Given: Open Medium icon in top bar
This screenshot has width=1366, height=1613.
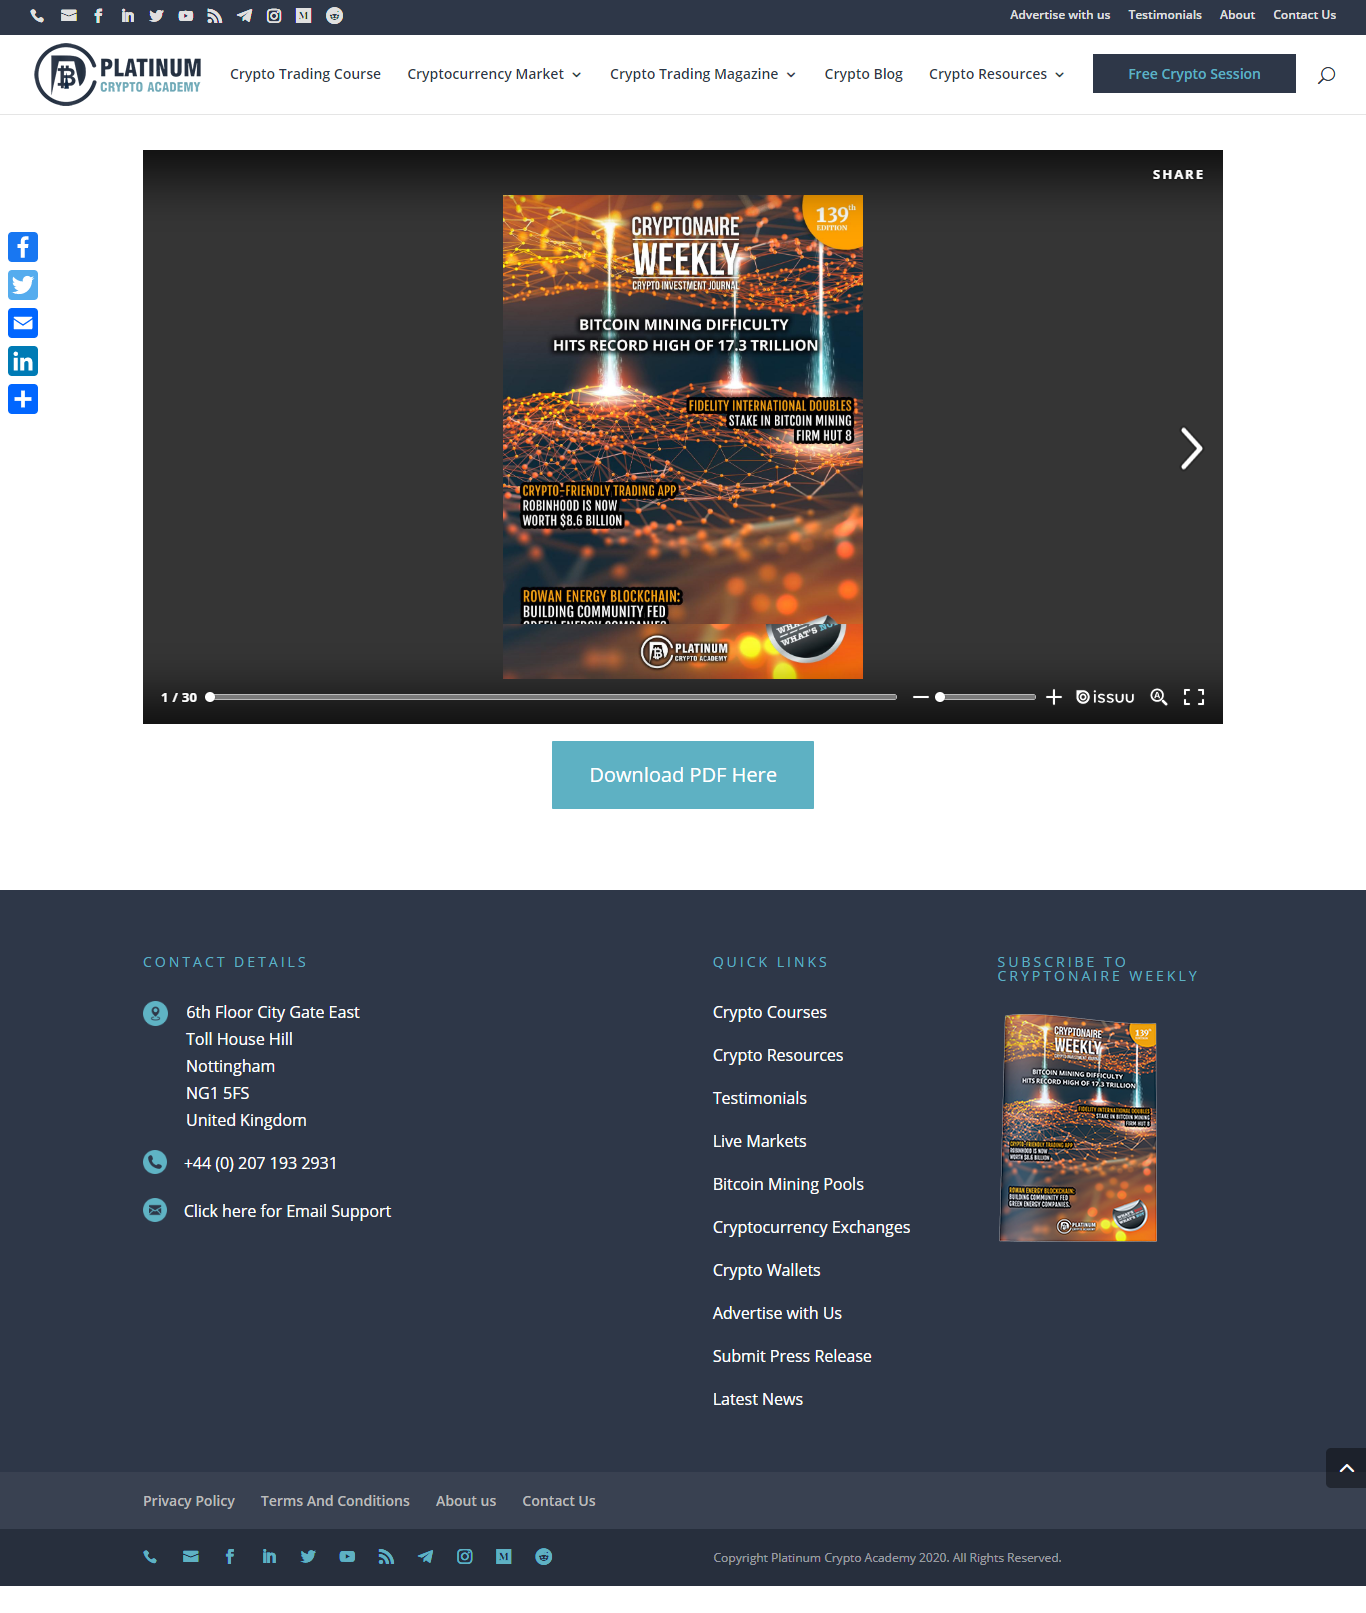Looking at the screenshot, I should tap(304, 15).
